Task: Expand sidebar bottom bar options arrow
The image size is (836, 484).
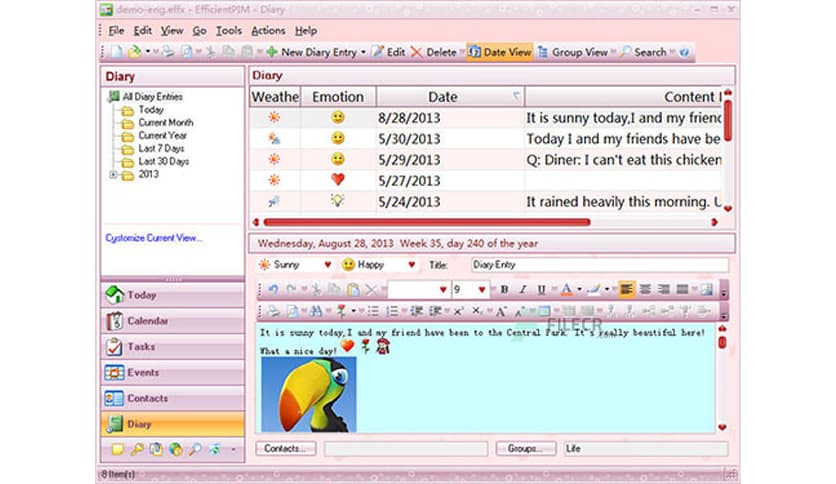Action: [x=233, y=450]
